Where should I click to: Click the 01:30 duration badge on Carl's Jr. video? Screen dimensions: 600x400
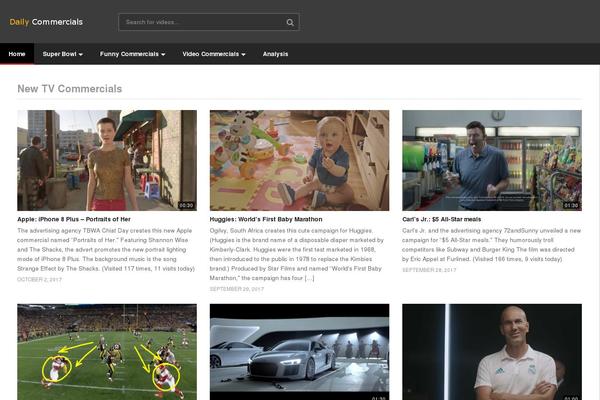click(571, 206)
